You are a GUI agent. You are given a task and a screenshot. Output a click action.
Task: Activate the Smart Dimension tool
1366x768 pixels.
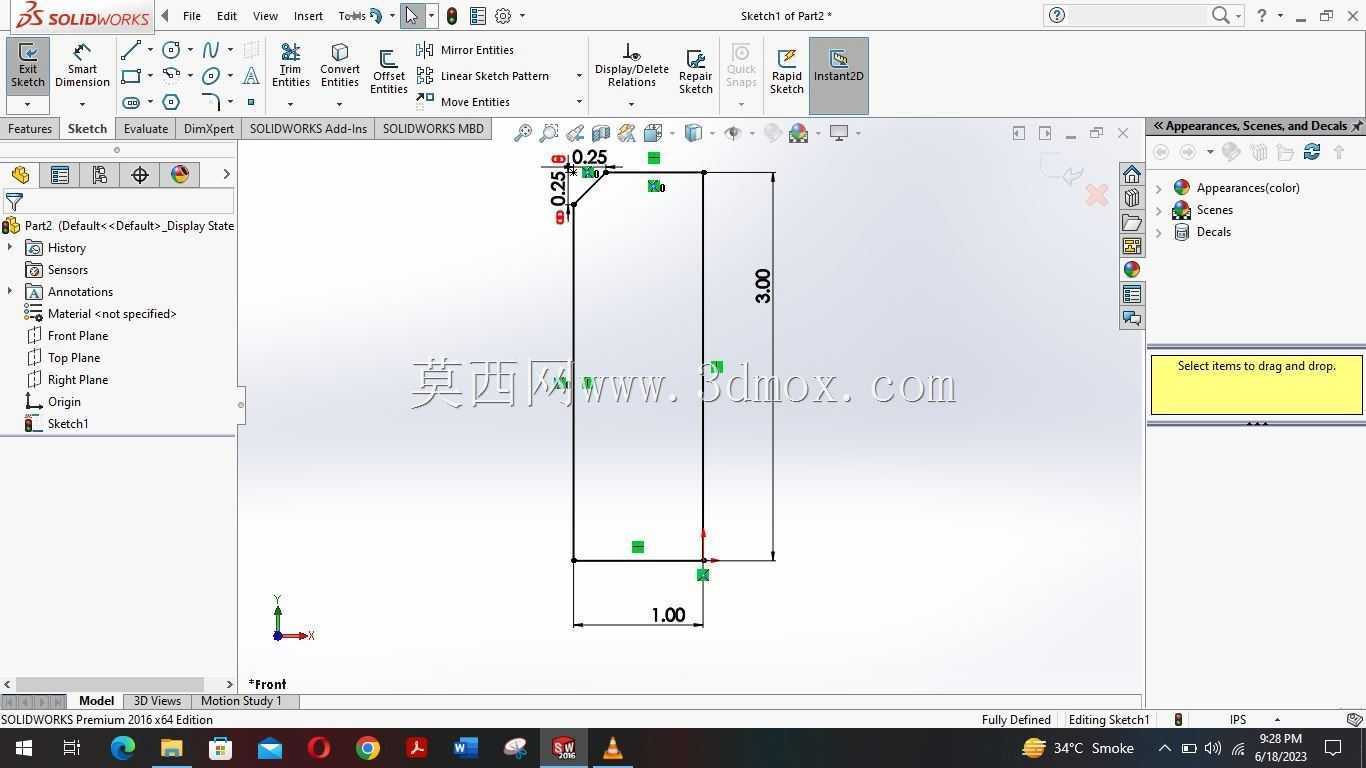[82, 66]
